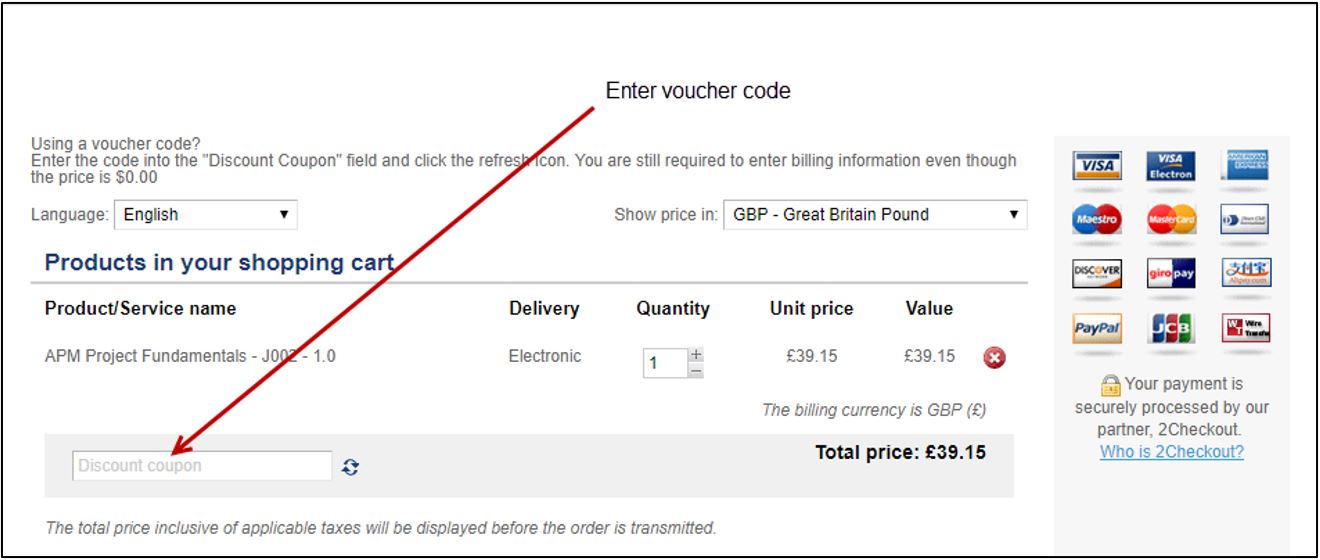Open the Who is 2Checkout? link
The width and height of the screenshot is (1320, 560).
[1171, 452]
